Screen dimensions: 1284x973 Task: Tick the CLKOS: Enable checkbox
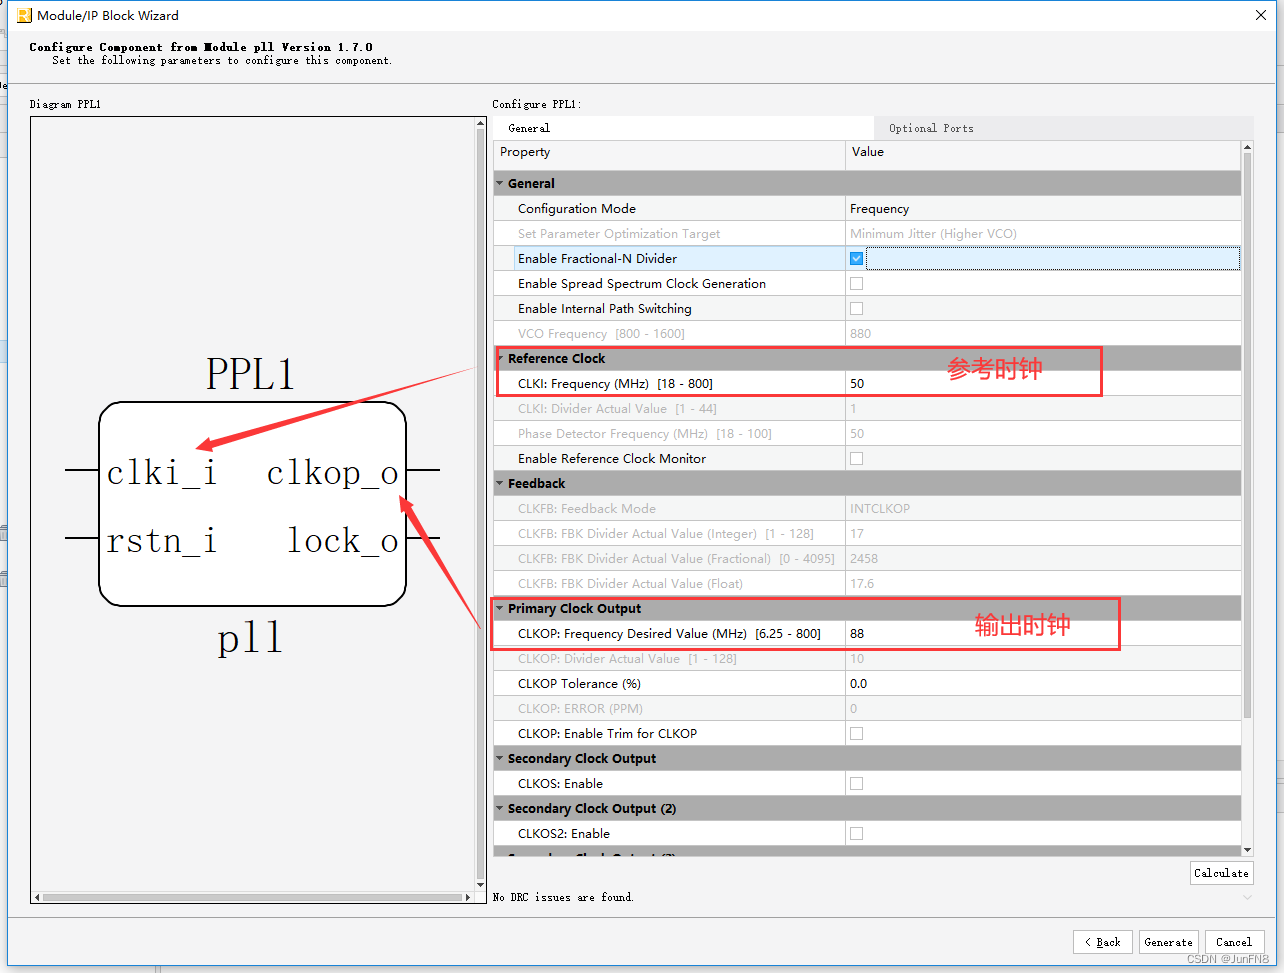coord(856,783)
